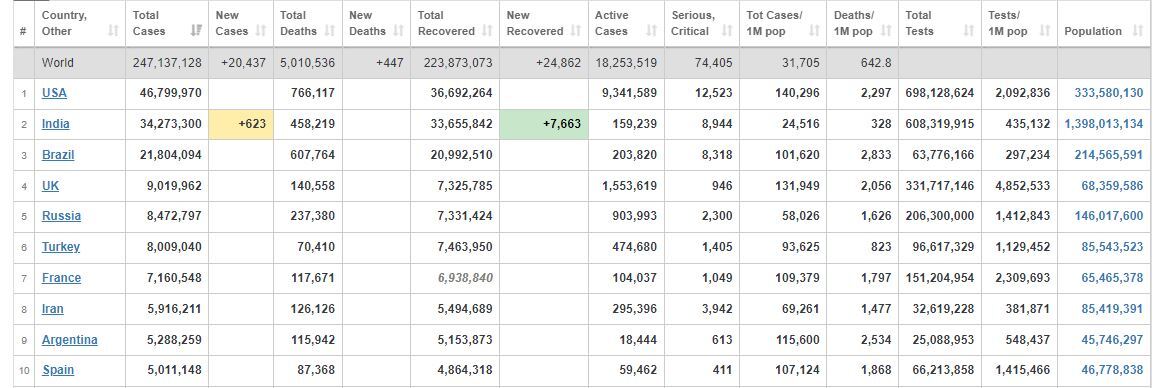1159x388 pixels.
Task: Click World active cases 18,253,519
Action: click(625, 63)
